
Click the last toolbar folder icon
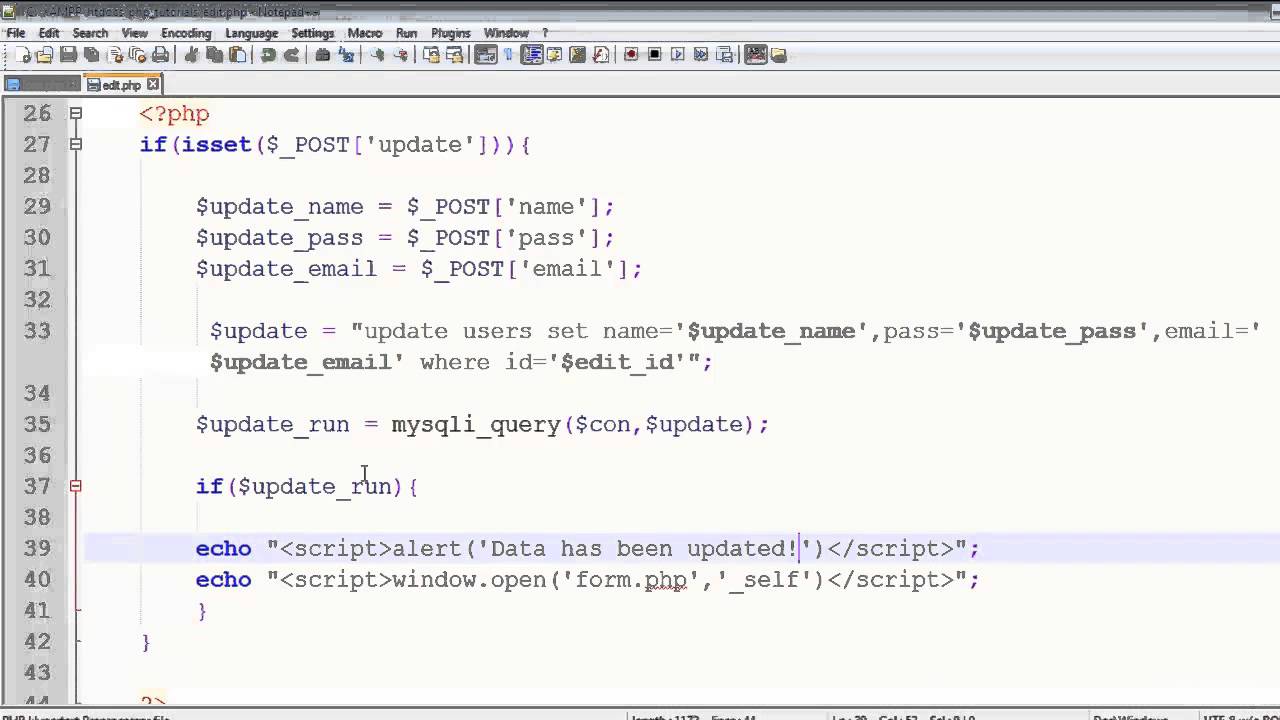778,55
